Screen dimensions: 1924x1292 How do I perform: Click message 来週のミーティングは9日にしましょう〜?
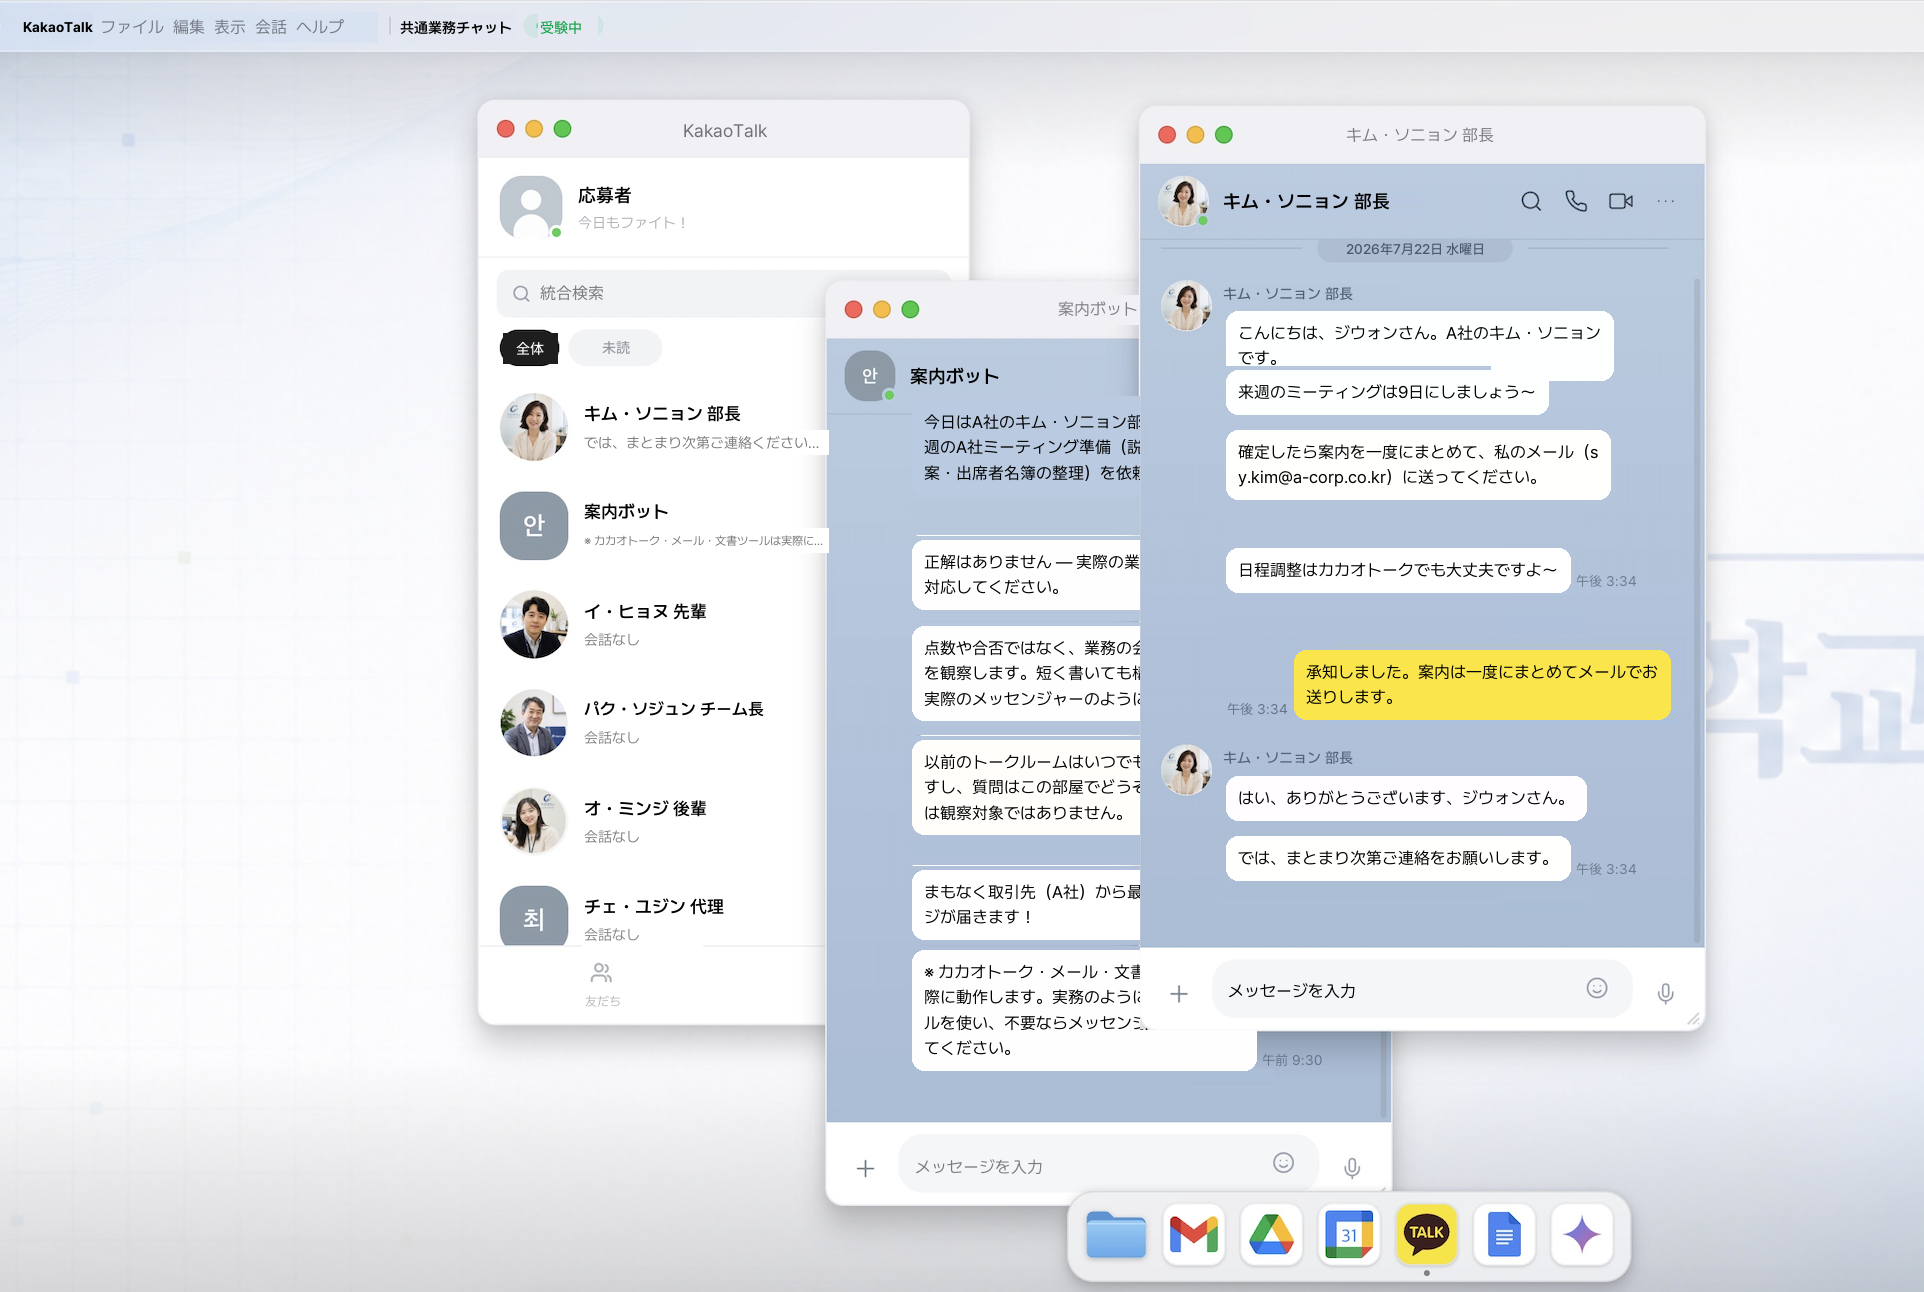click(1387, 392)
